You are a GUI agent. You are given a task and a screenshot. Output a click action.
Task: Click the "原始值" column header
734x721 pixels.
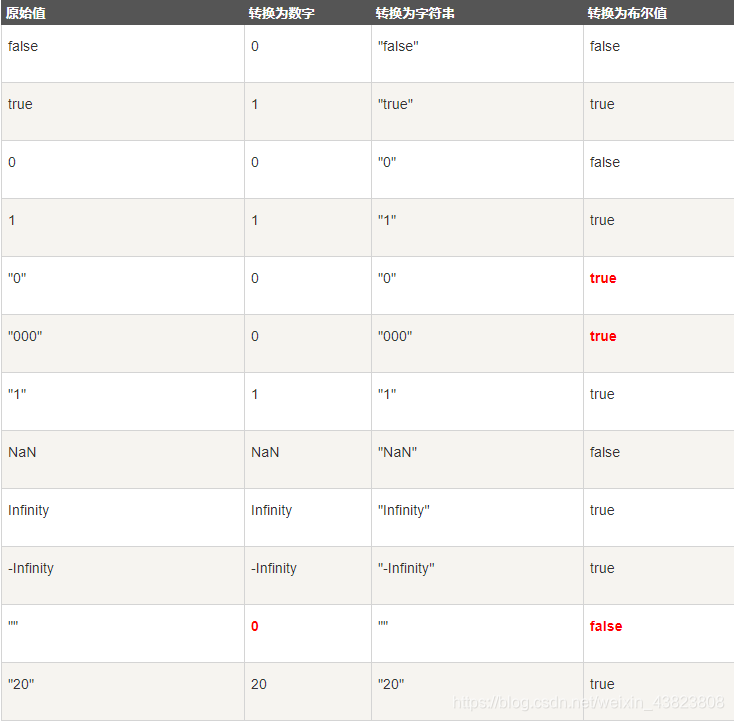tap(26, 13)
